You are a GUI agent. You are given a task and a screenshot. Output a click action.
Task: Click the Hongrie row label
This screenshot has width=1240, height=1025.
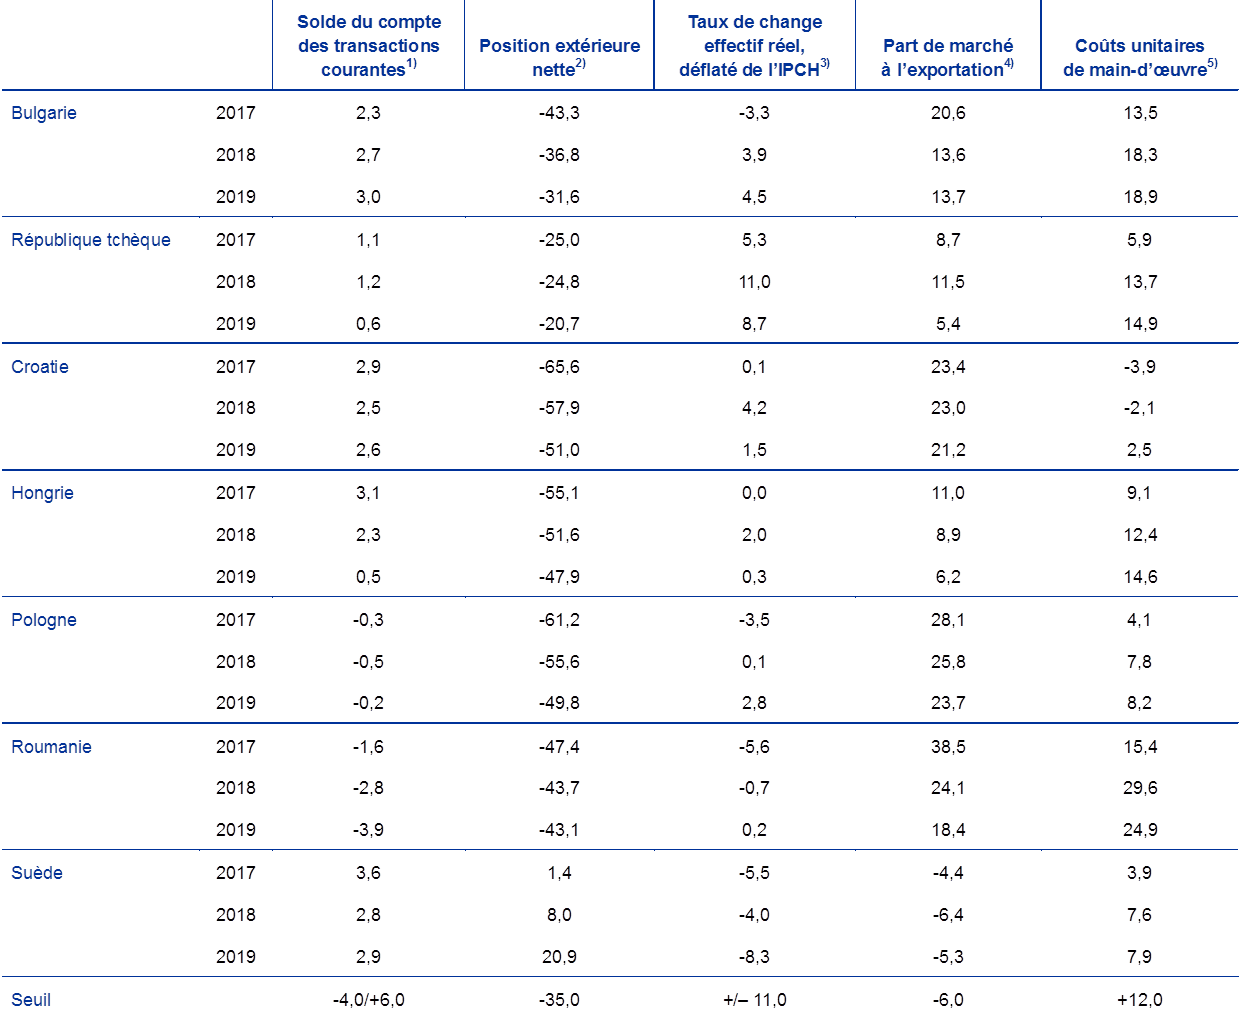click(42, 493)
